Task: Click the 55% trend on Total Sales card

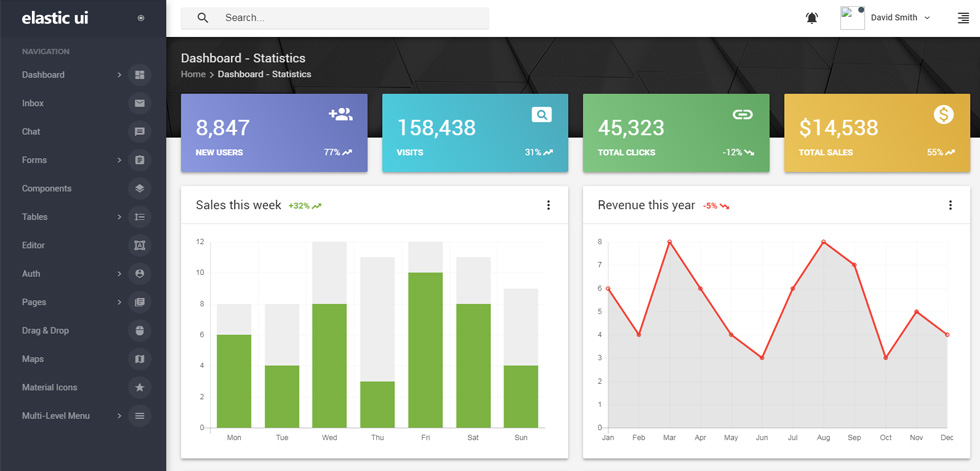Action: pos(941,152)
